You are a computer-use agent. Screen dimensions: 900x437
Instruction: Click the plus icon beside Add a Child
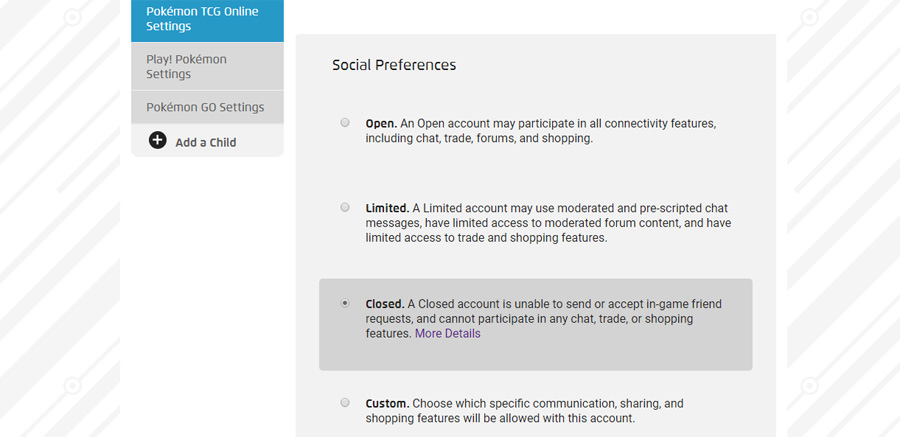(x=158, y=140)
